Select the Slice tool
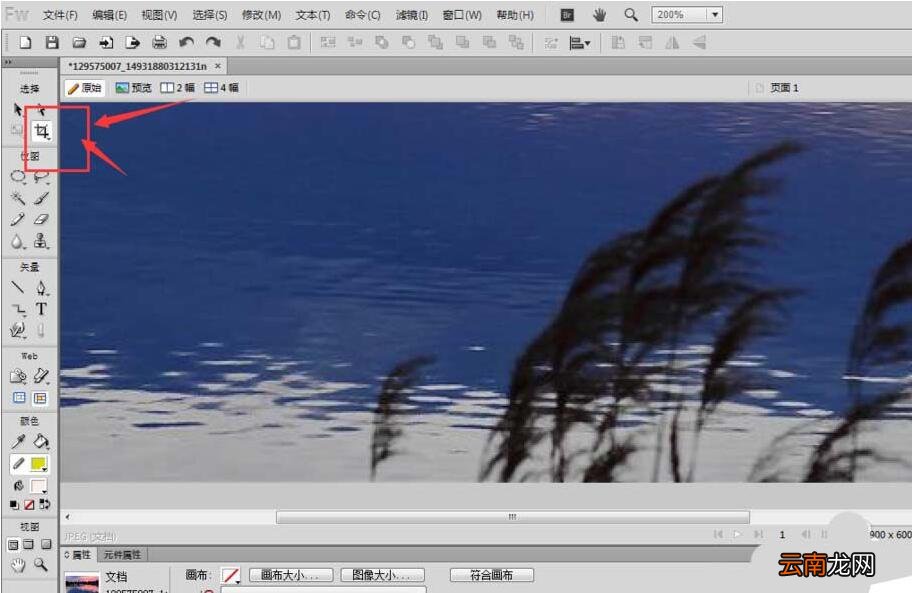The image size is (912, 593). pyautogui.click(x=41, y=376)
